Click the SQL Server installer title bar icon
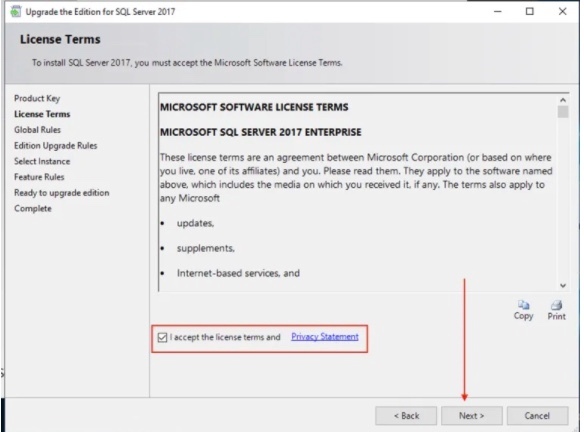The height and width of the screenshot is (432, 584). (x=16, y=12)
